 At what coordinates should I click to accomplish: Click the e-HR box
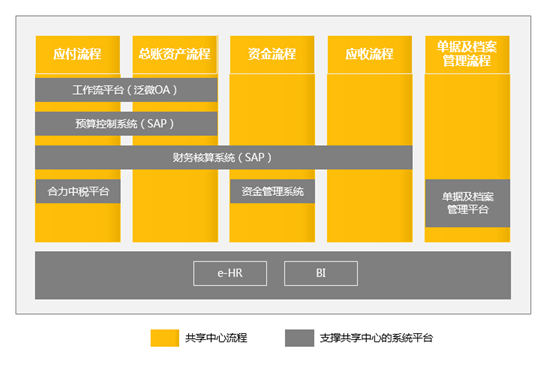tap(230, 273)
